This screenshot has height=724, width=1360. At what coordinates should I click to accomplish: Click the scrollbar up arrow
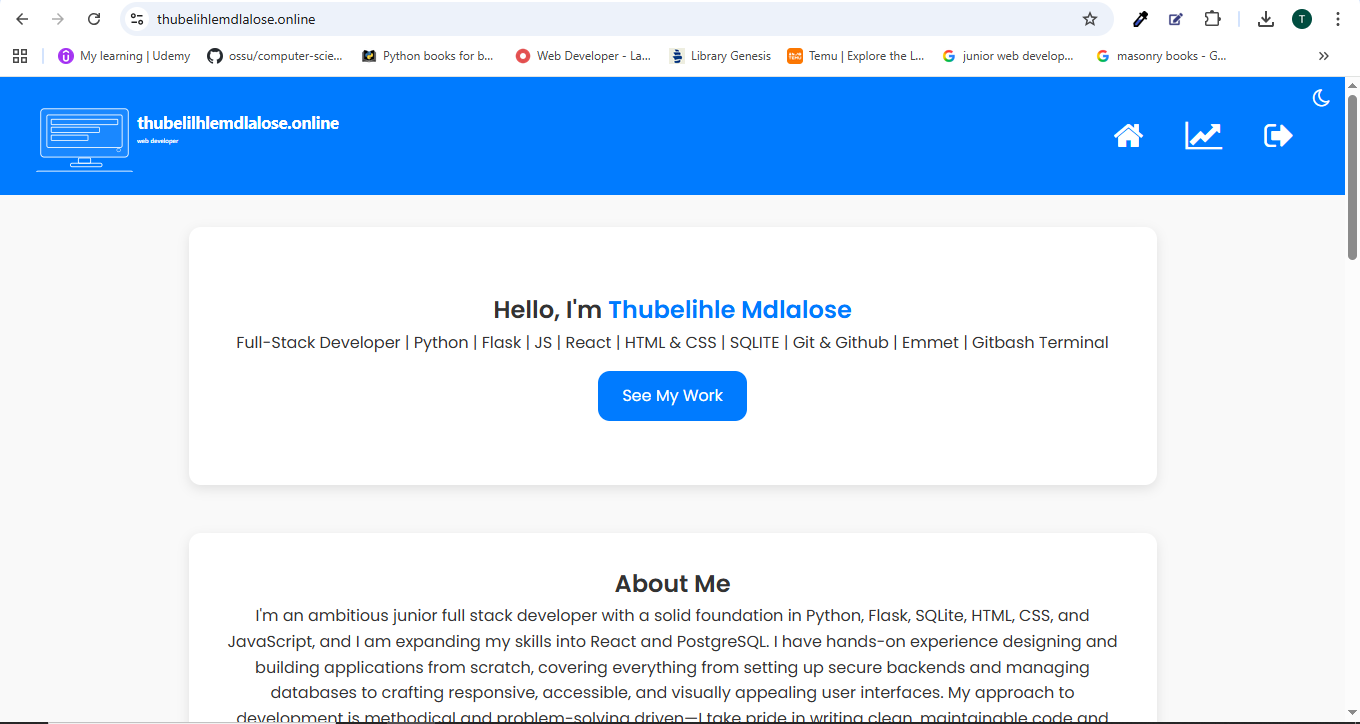[1352, 85]
